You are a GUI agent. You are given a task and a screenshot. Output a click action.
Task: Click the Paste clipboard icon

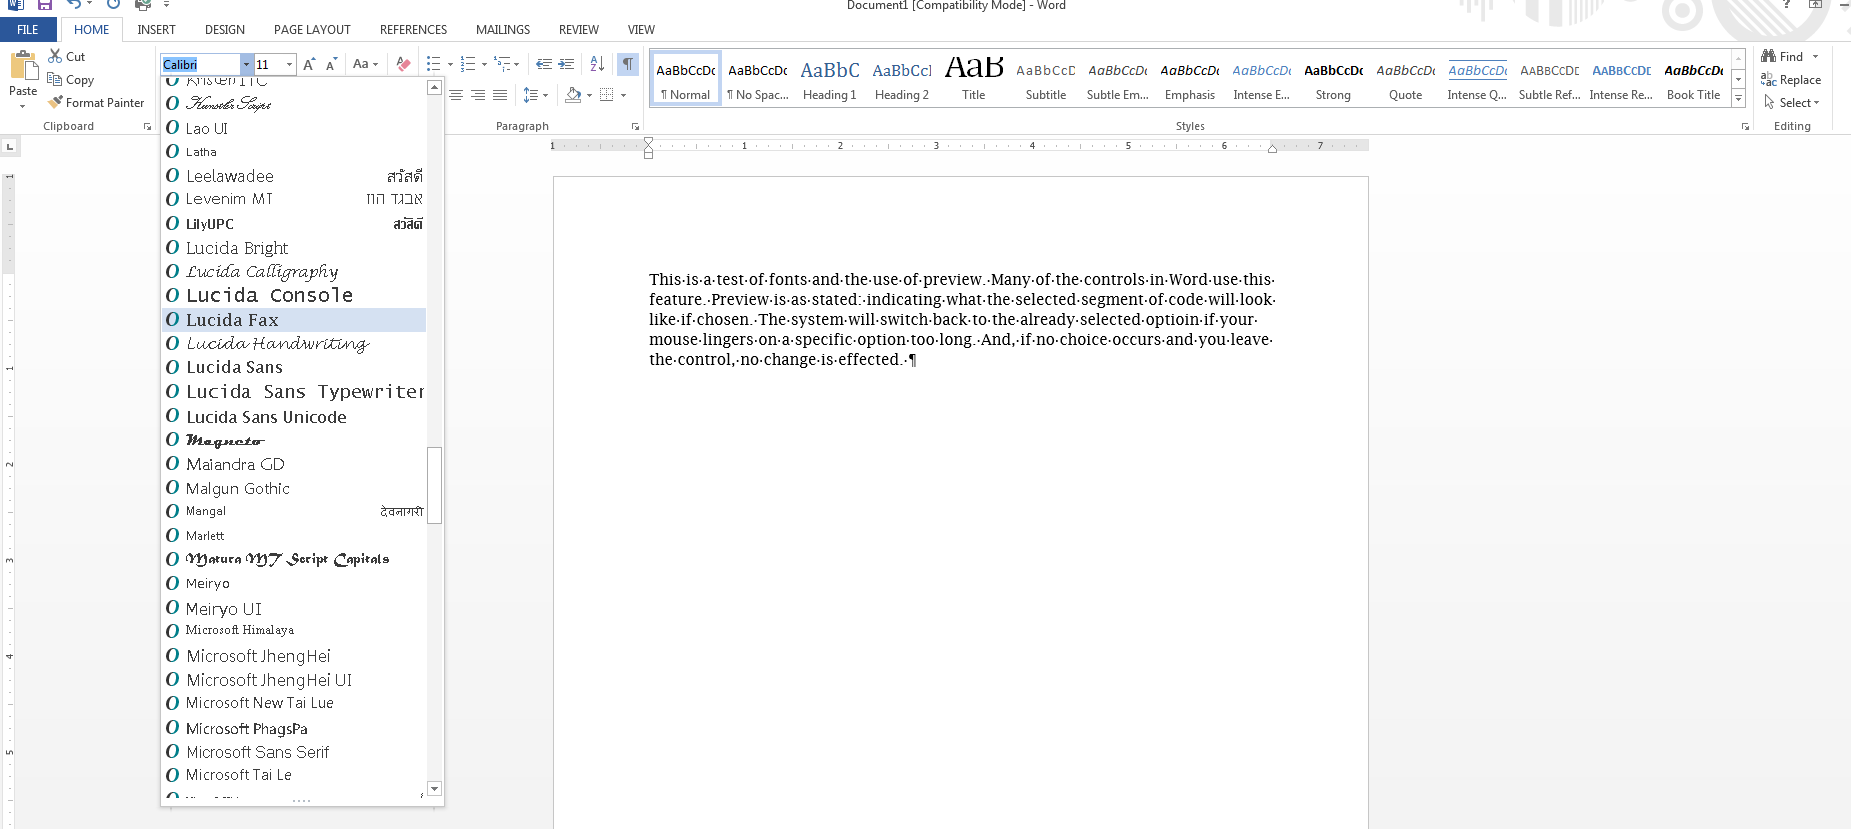(23, 66)
